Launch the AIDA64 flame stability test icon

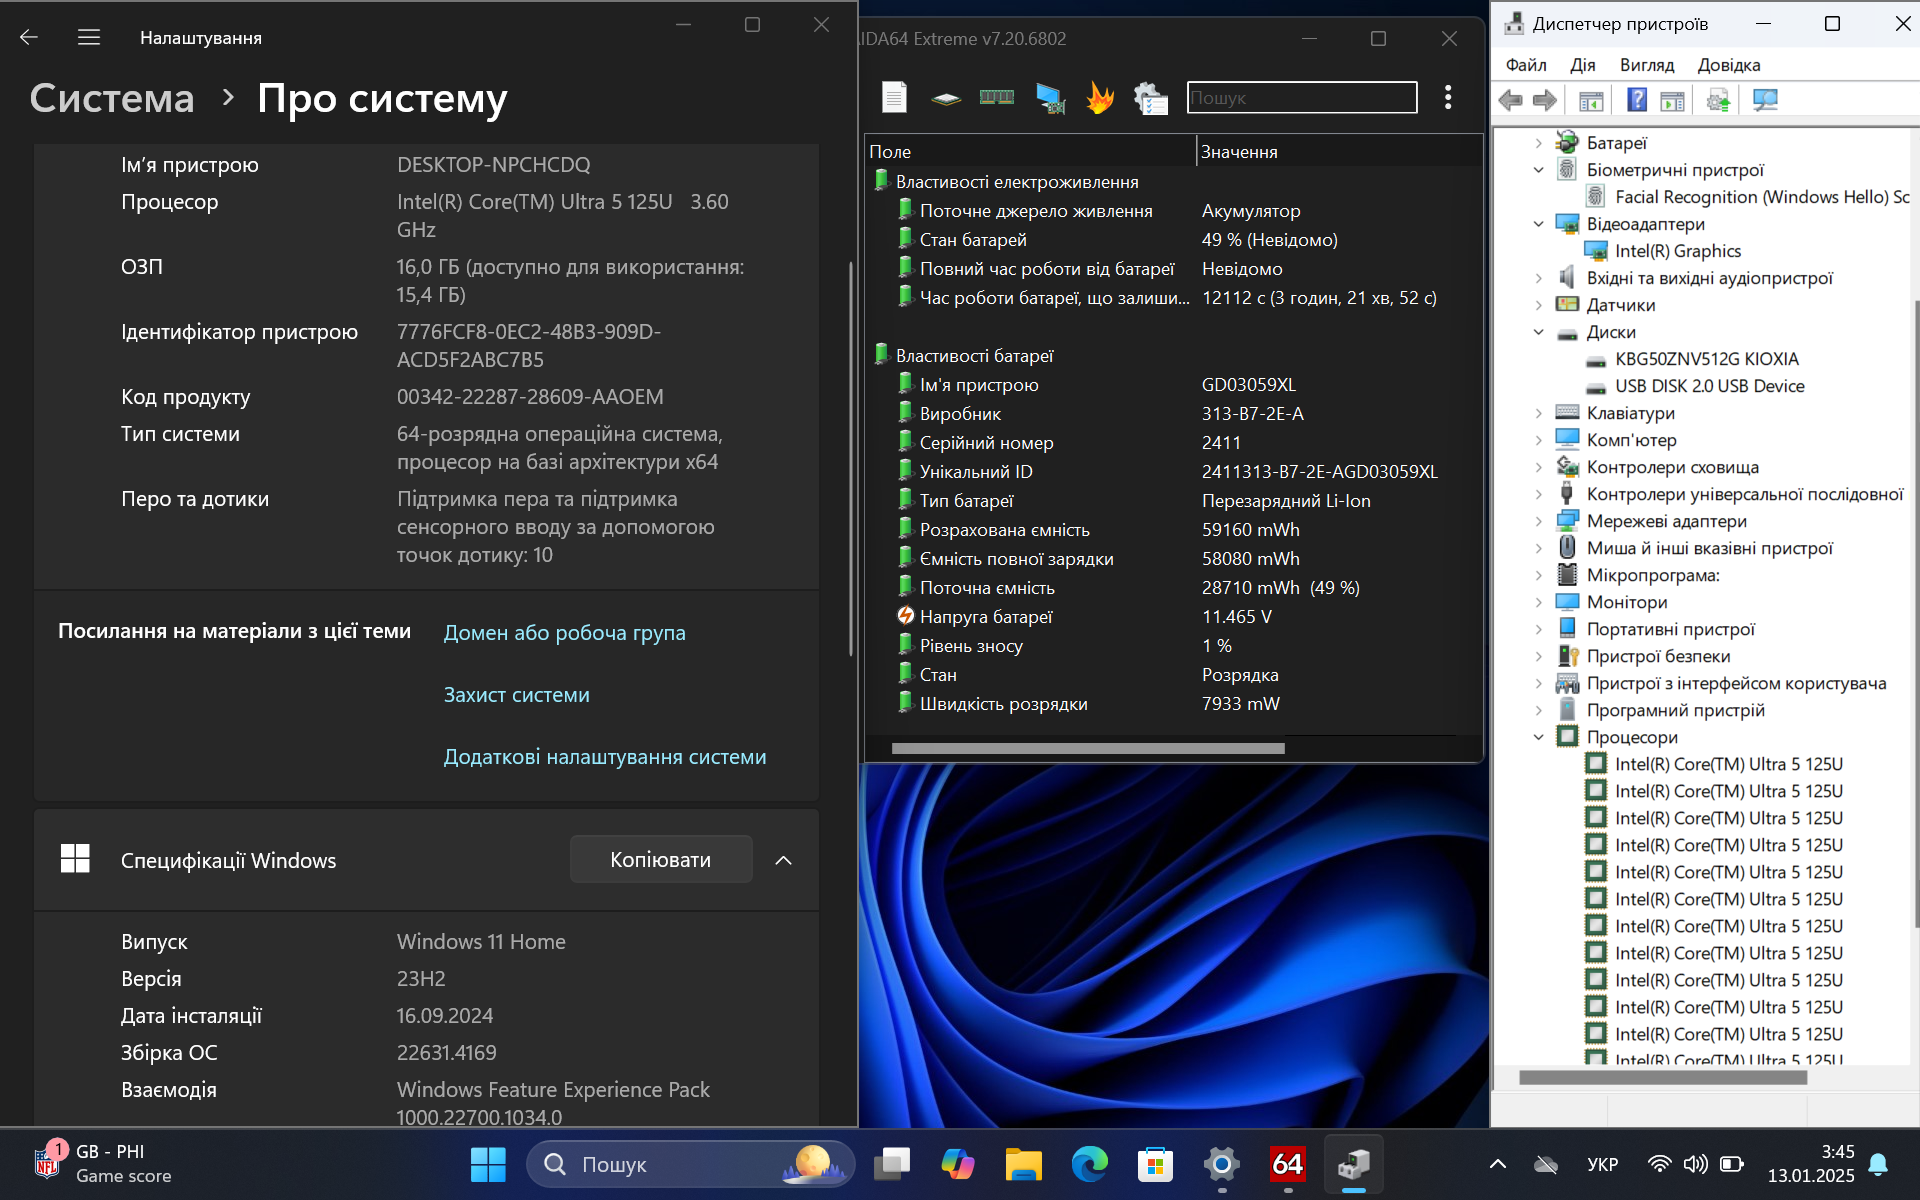point(1100,98)
